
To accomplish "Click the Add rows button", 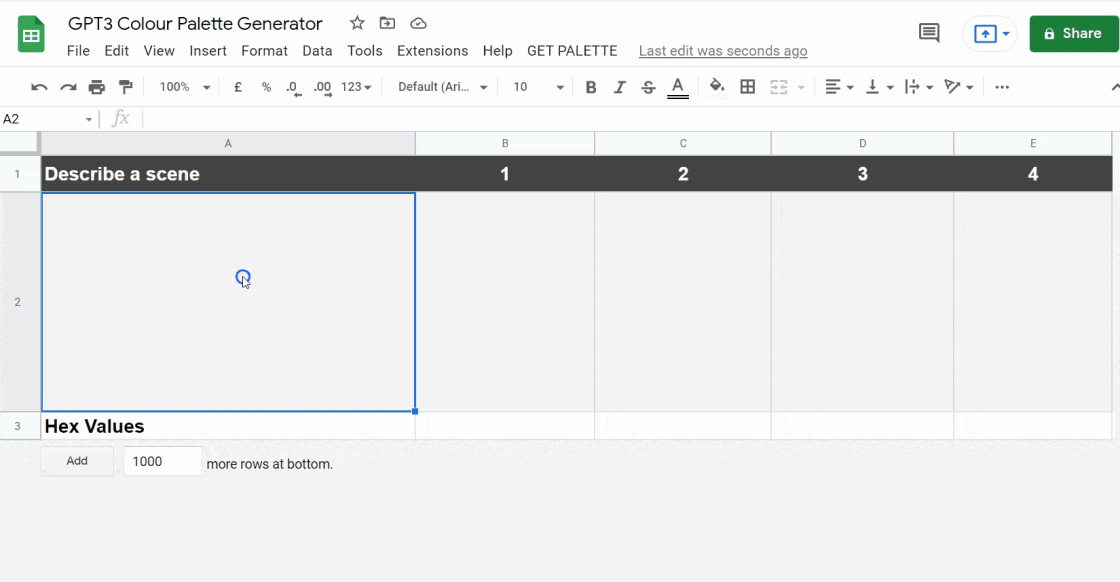I will pos(77,461).
